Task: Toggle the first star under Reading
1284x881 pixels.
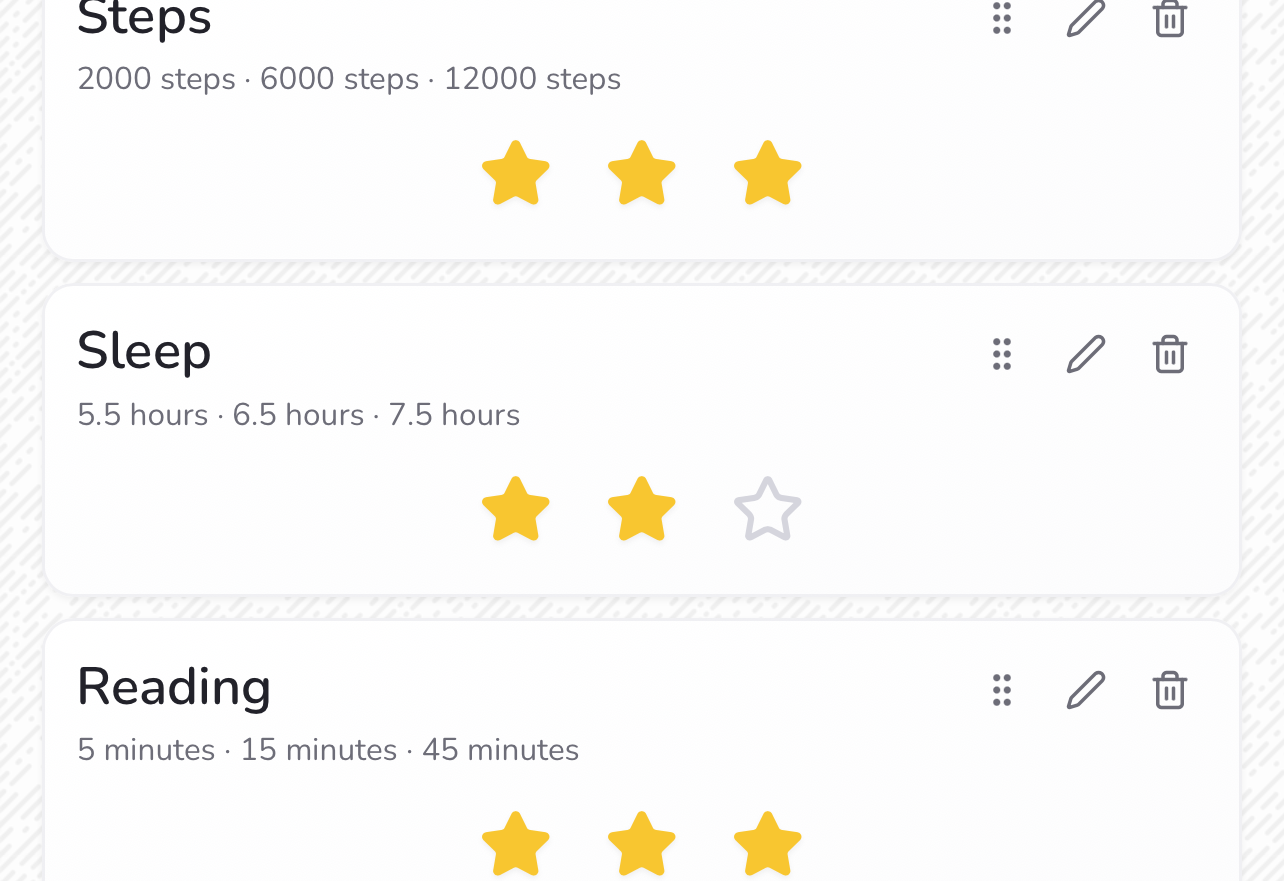Action: pyautogui.click(x=516, y=845)
